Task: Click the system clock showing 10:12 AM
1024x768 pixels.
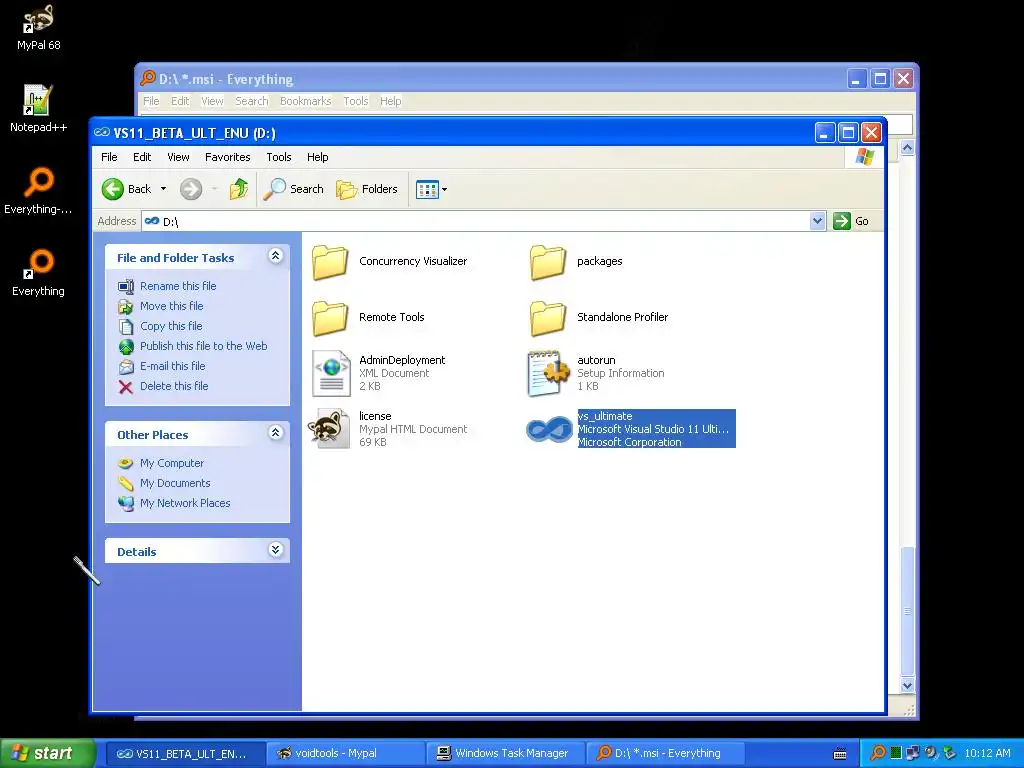Action: click(987, 753)
